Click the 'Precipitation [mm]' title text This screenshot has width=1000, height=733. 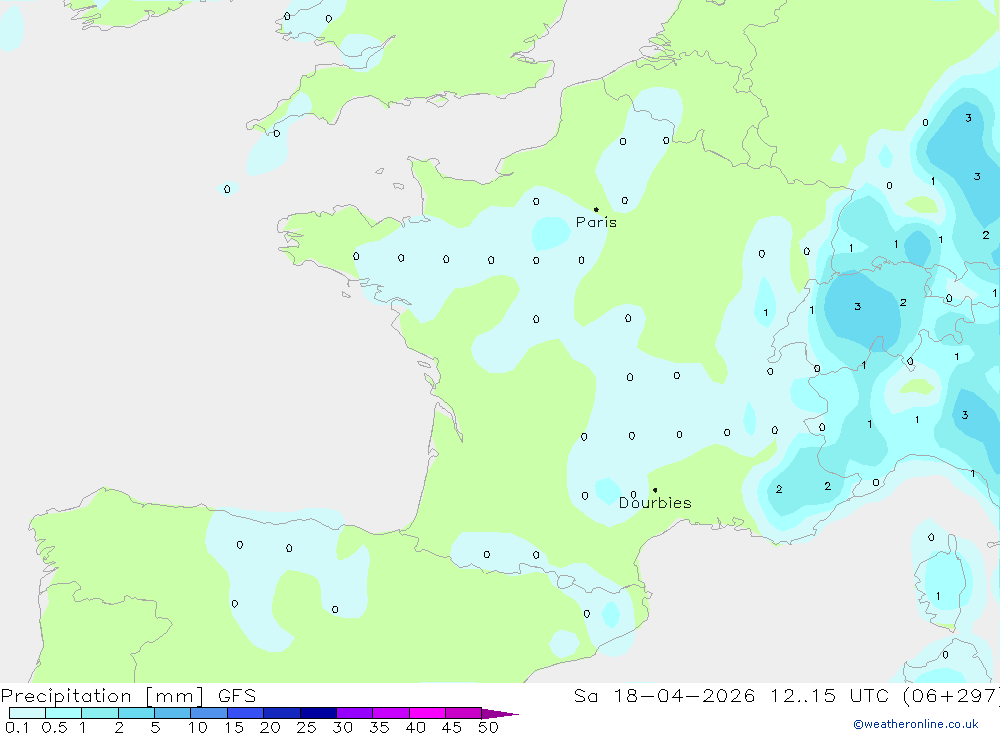(102, 696)
